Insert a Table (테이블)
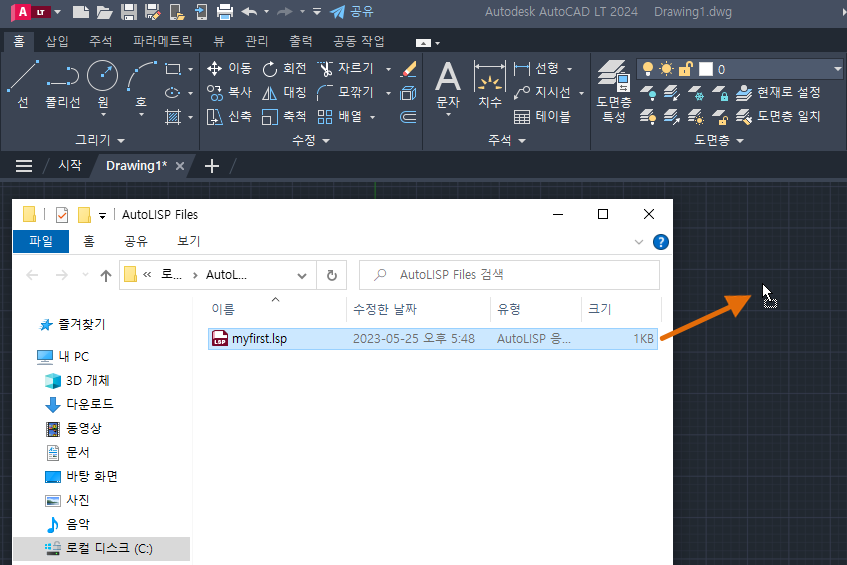This screenshot has width=847, height=565. [542, 116]
